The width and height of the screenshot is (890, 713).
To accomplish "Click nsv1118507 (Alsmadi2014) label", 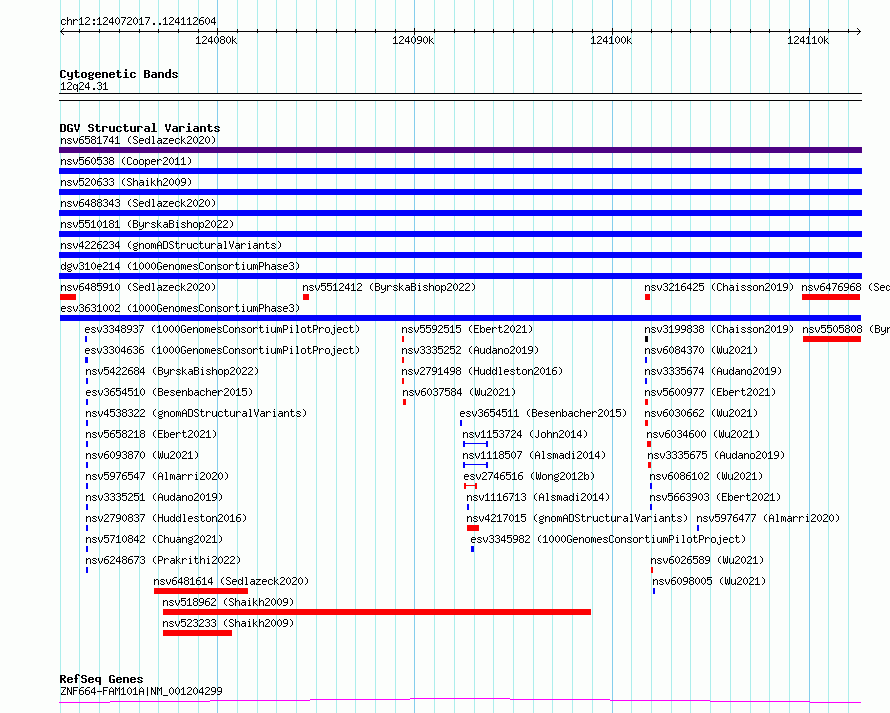I will (534, 455).
